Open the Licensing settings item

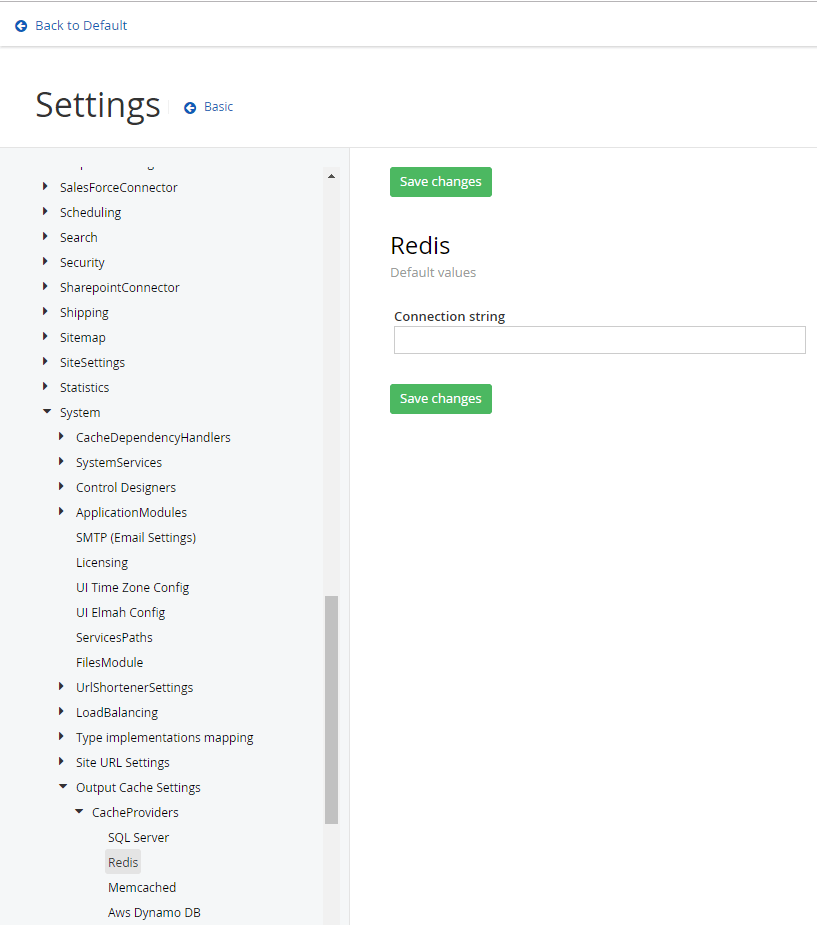[102, 562]
